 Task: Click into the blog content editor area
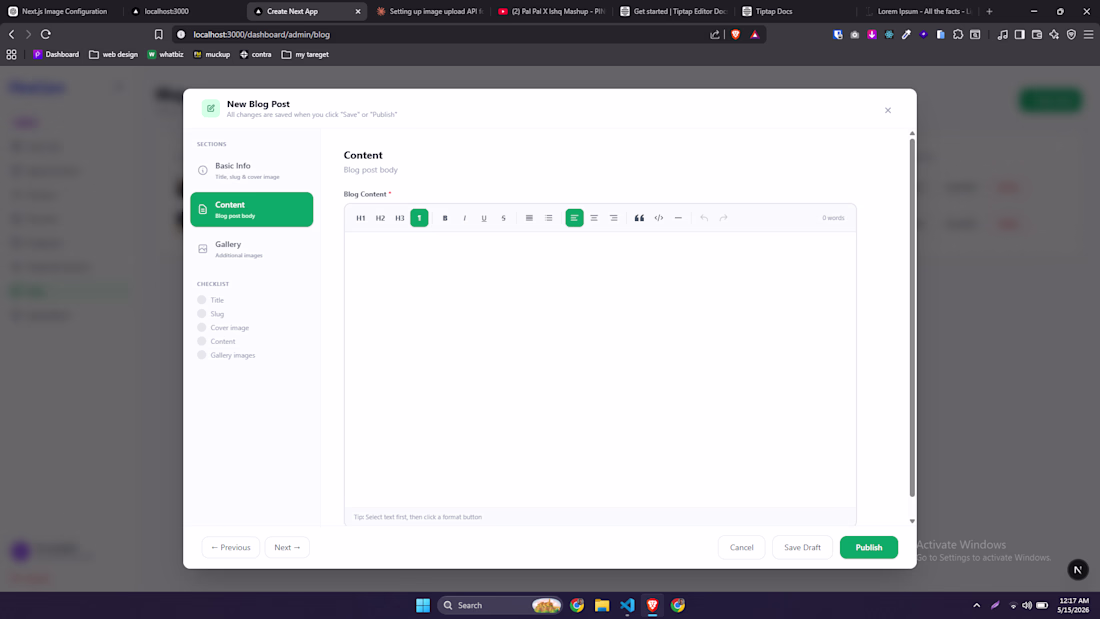click(600, 368)
